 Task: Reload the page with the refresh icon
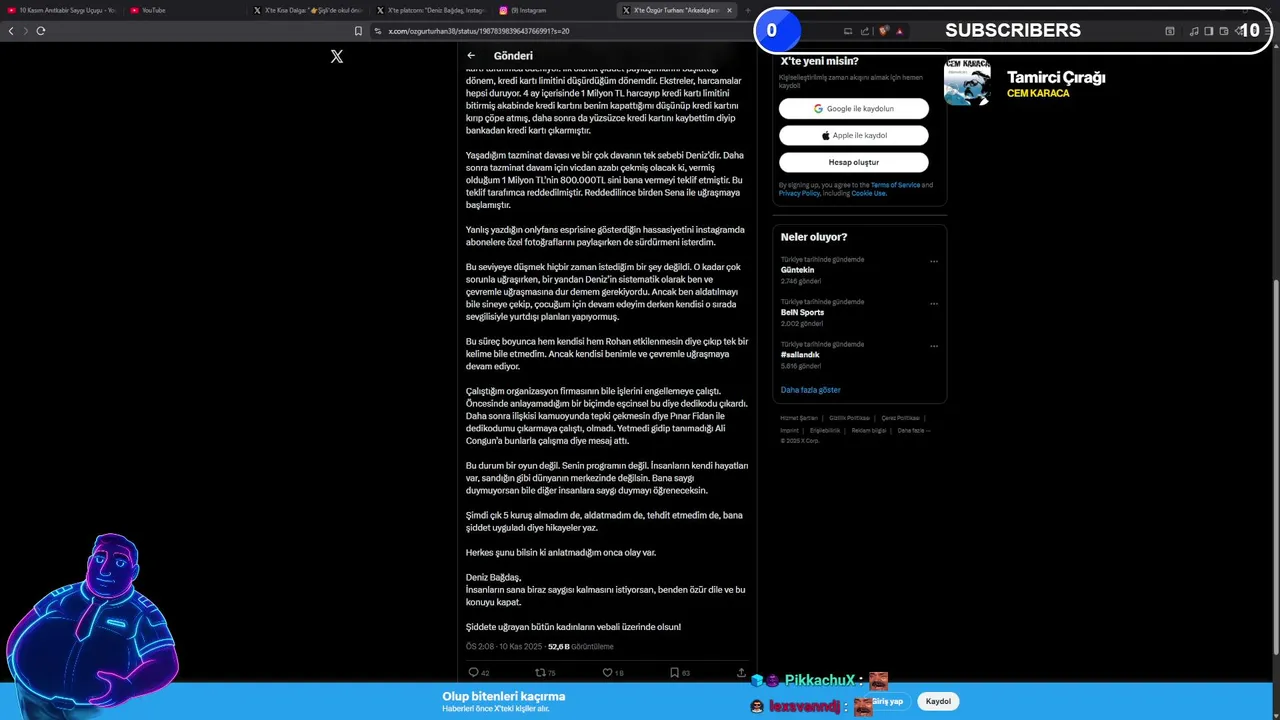coord(41,31)
